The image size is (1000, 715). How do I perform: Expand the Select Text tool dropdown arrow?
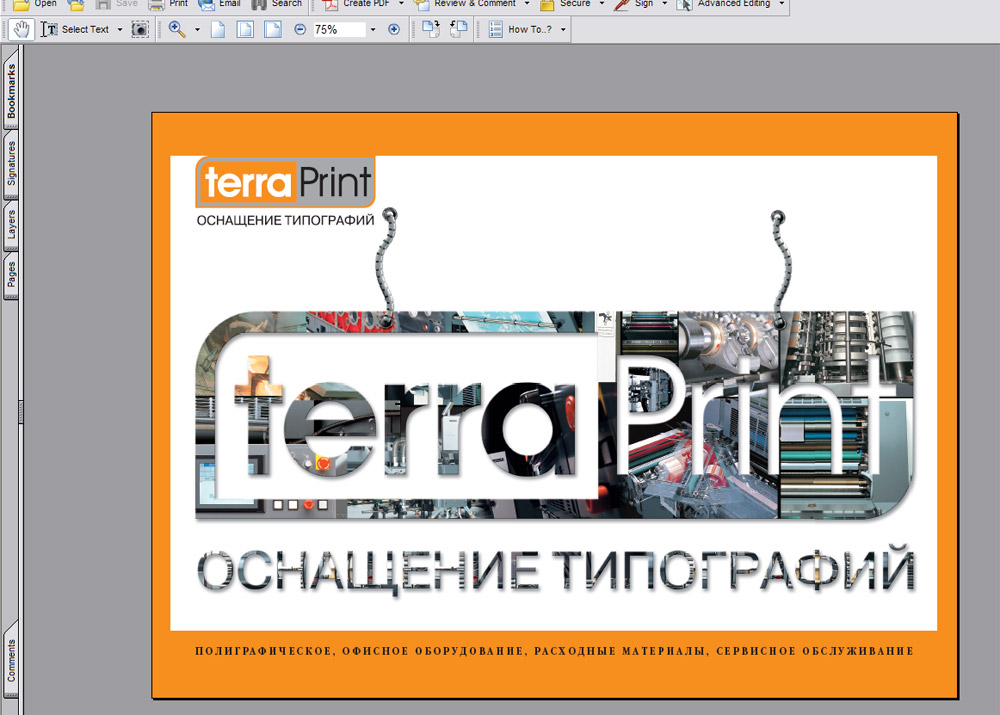120,29
